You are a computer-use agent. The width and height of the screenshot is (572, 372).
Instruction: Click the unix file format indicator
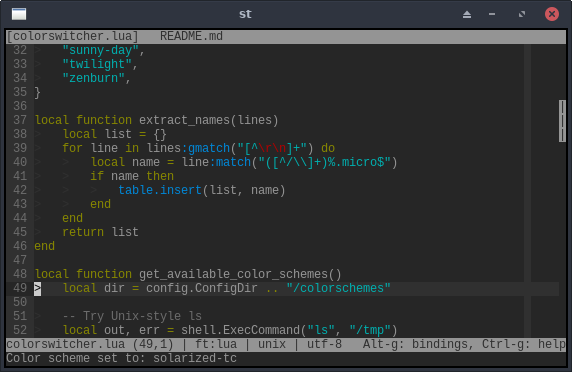click(272, 344)
